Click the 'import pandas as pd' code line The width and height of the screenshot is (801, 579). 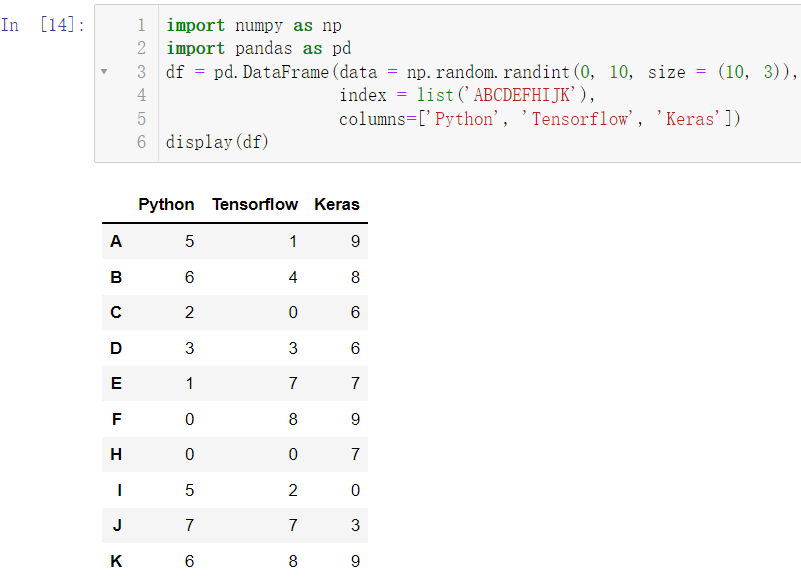pyautogui.click(x=258, y=49)
